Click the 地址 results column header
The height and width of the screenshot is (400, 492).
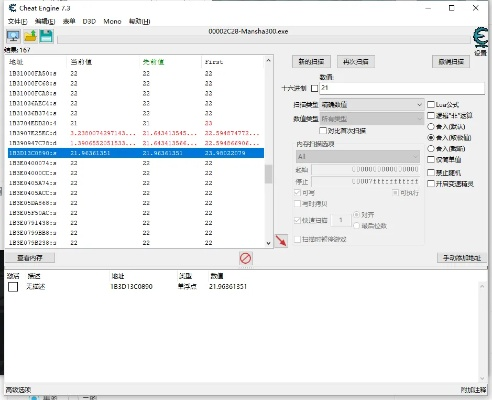click(x=37, y=62)
